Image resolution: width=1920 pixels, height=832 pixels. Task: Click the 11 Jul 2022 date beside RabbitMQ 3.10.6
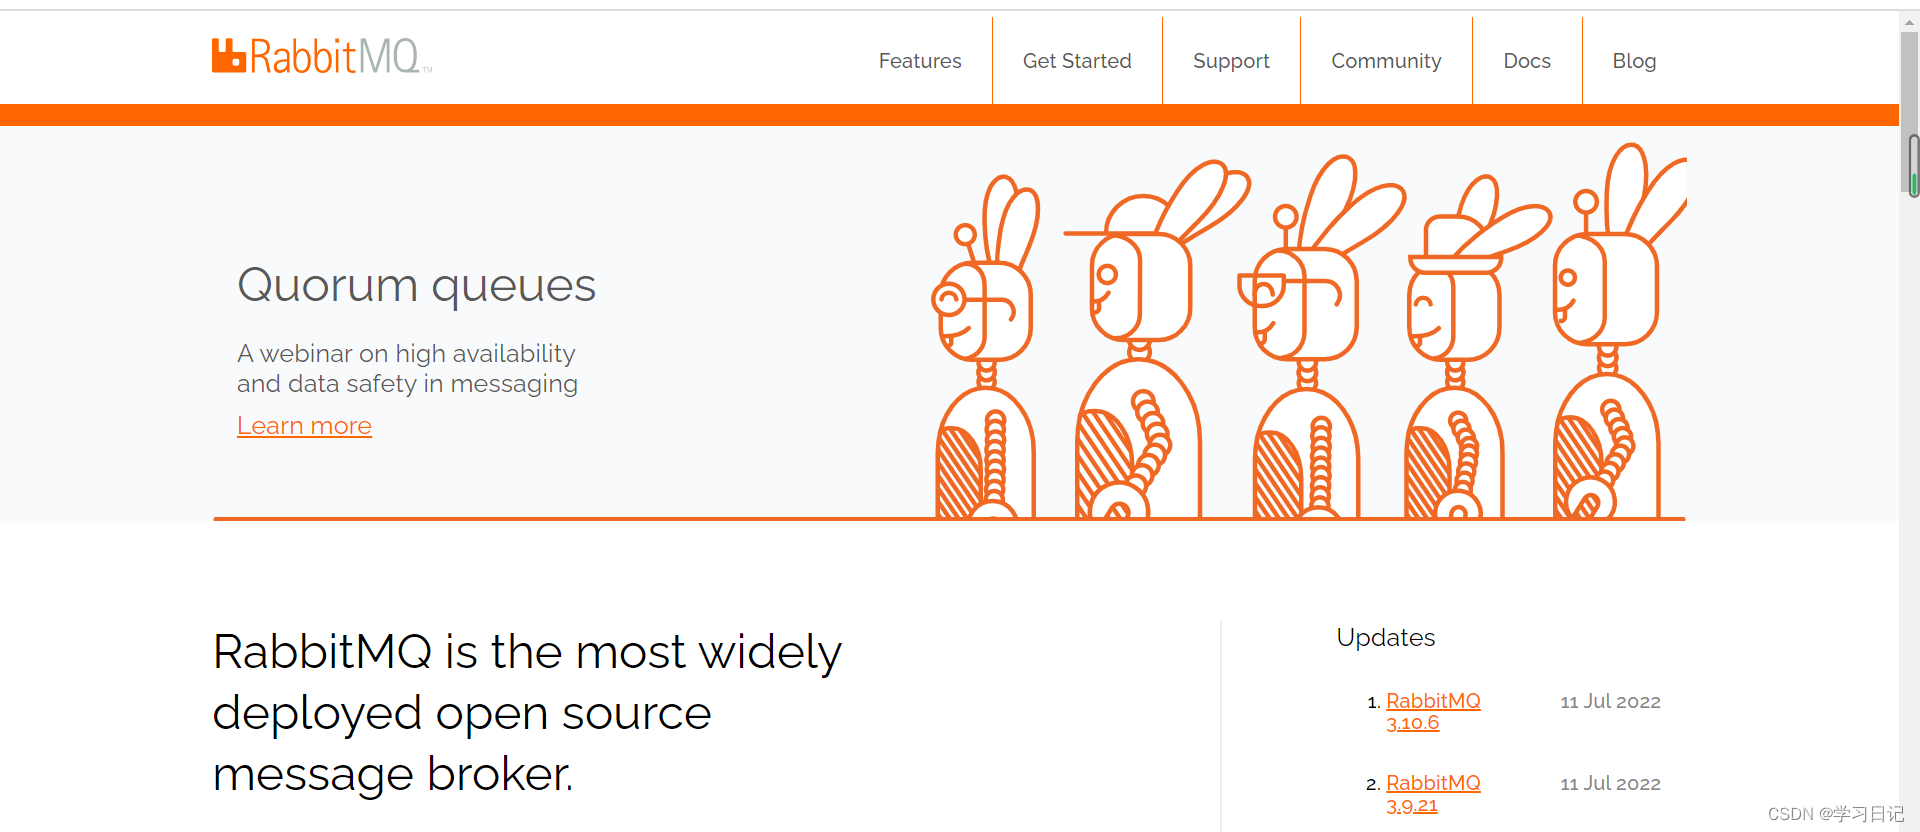pyautogui.click(x=1610, y=702)
